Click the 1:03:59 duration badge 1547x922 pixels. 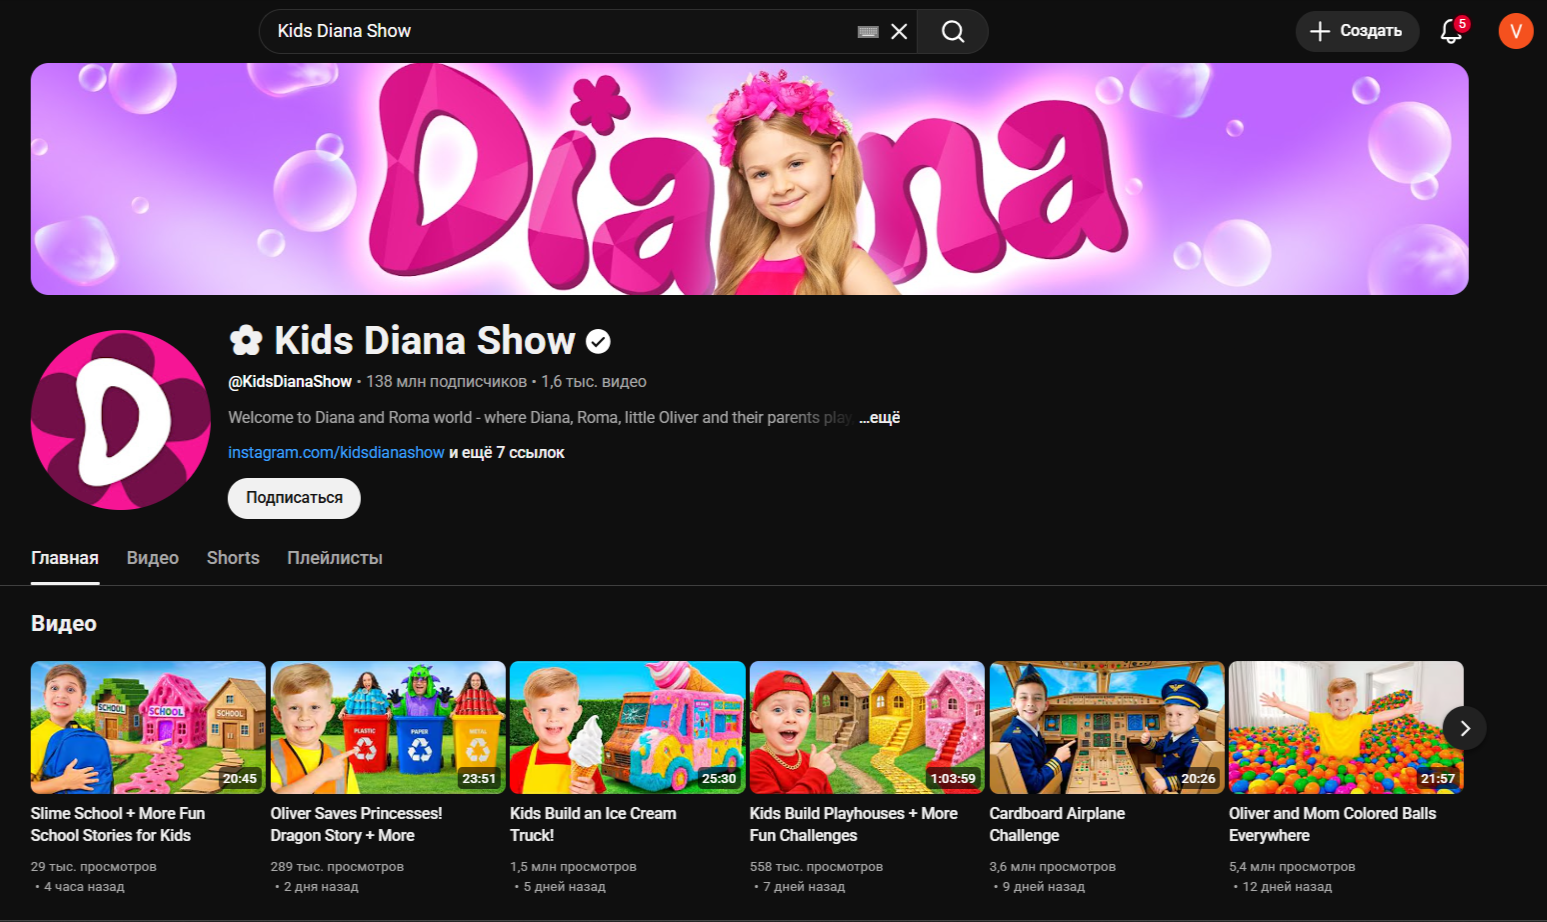point(953,778)
